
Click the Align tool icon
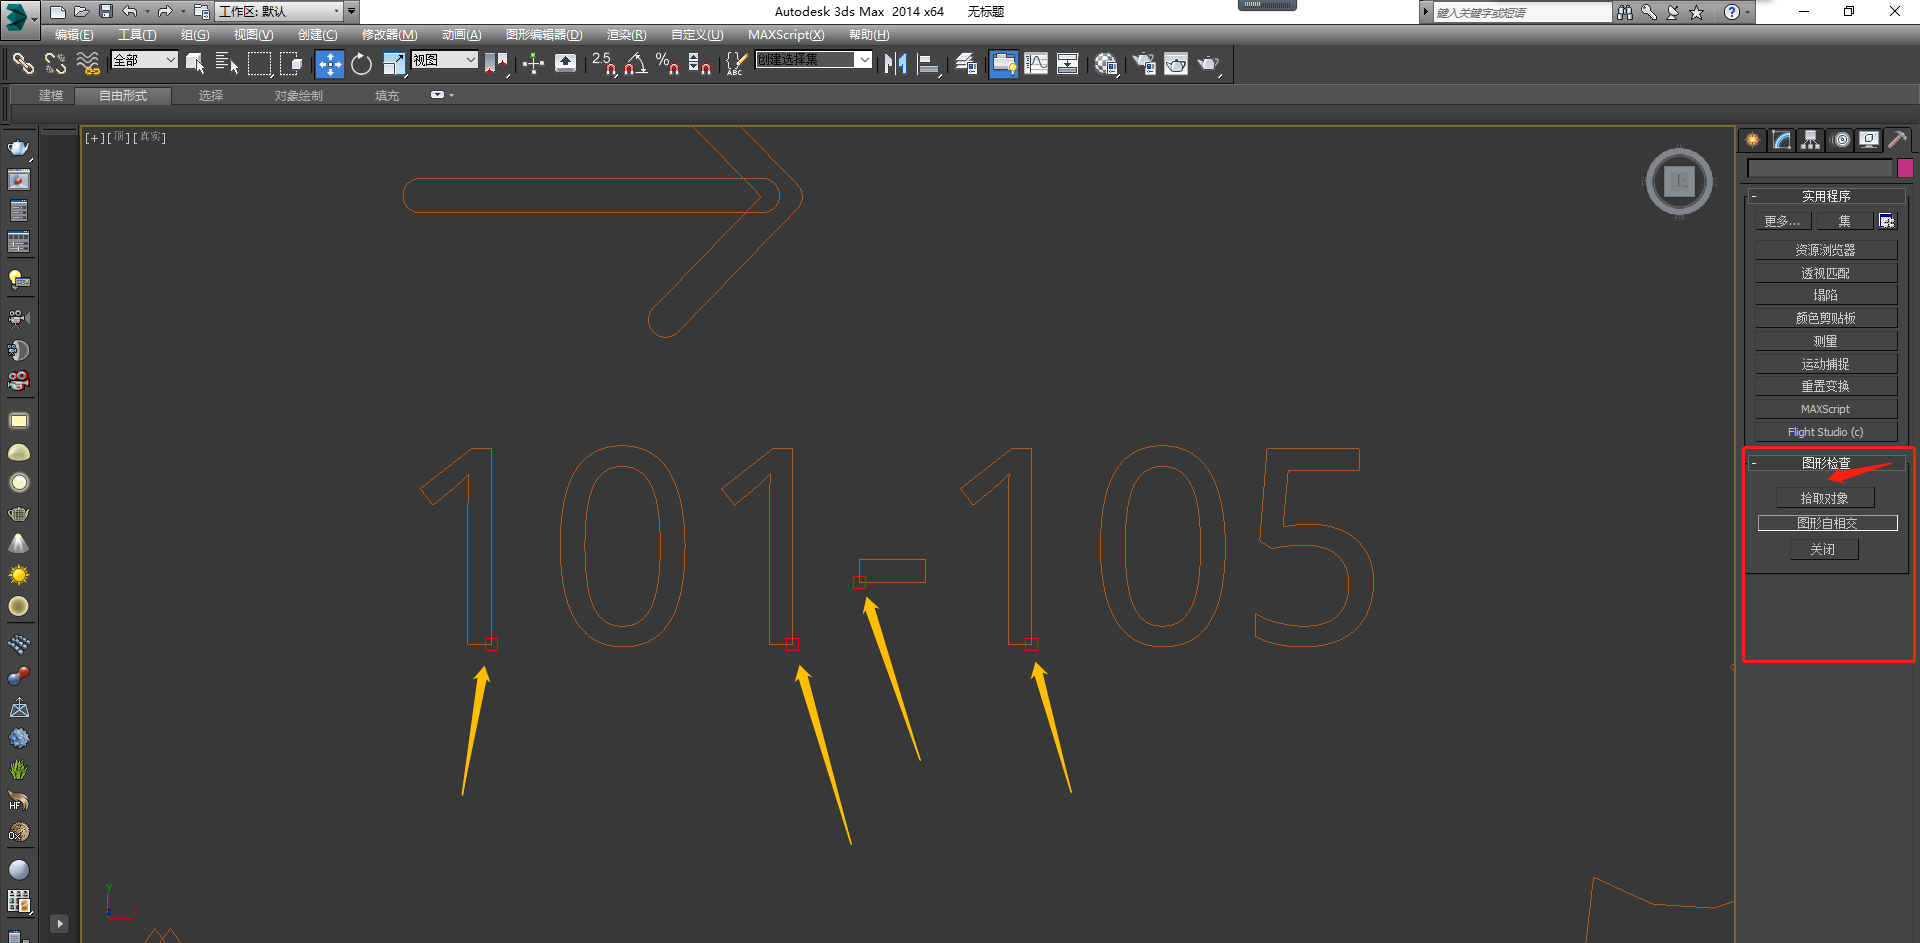(928, 64)
